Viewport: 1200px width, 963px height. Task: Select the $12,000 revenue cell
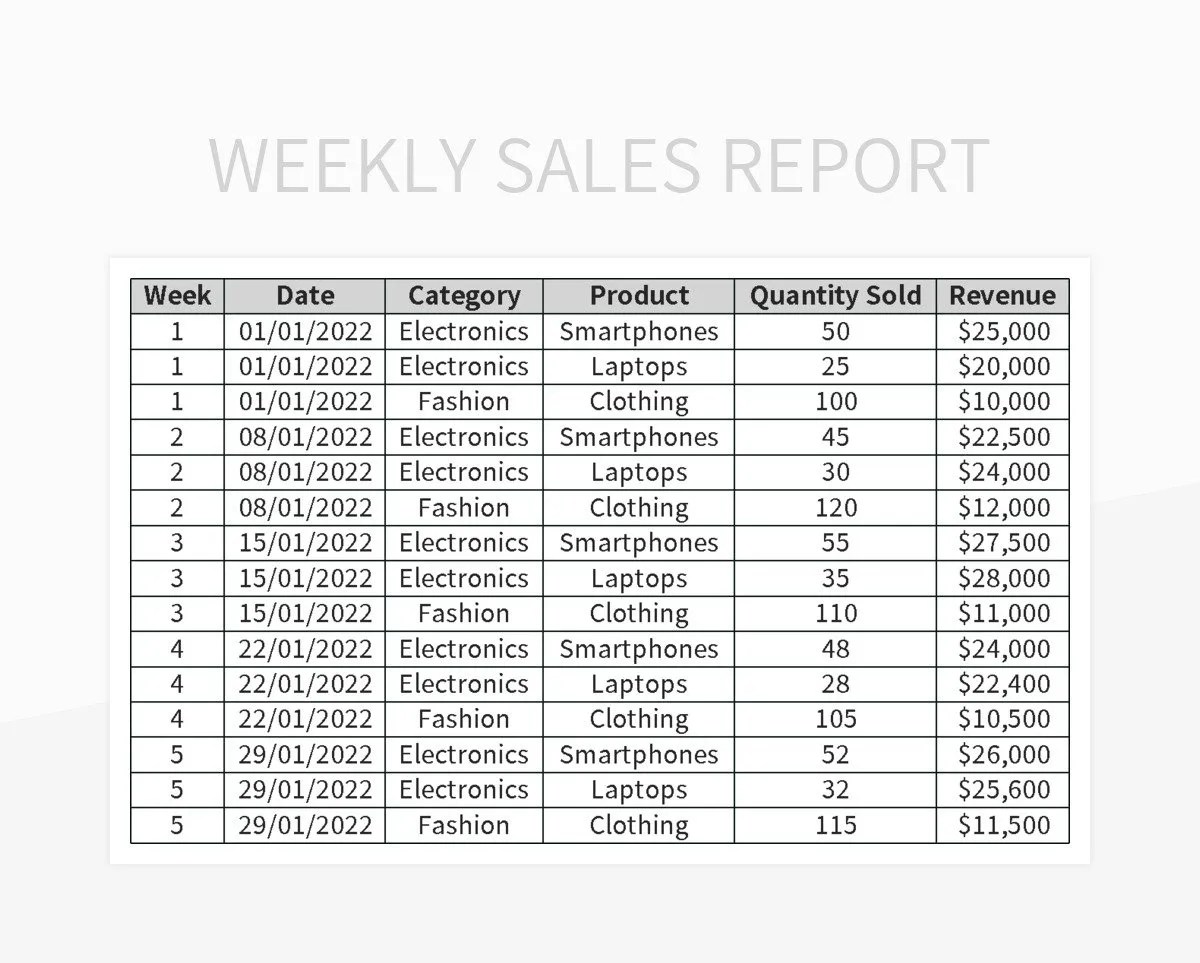(x=1003, y=507)
